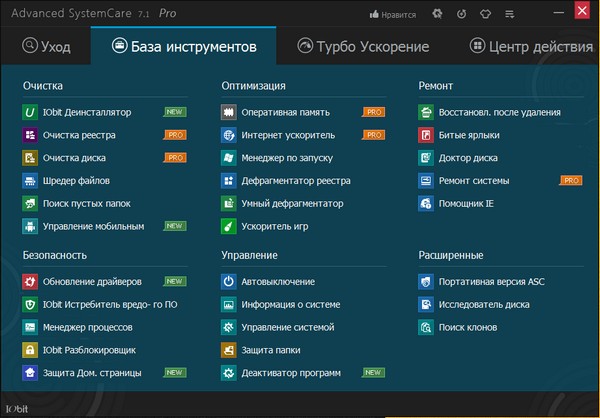
Task: Open Умный дефрагментатор icon
Action: pyautogui.click(x=228, y=204)
